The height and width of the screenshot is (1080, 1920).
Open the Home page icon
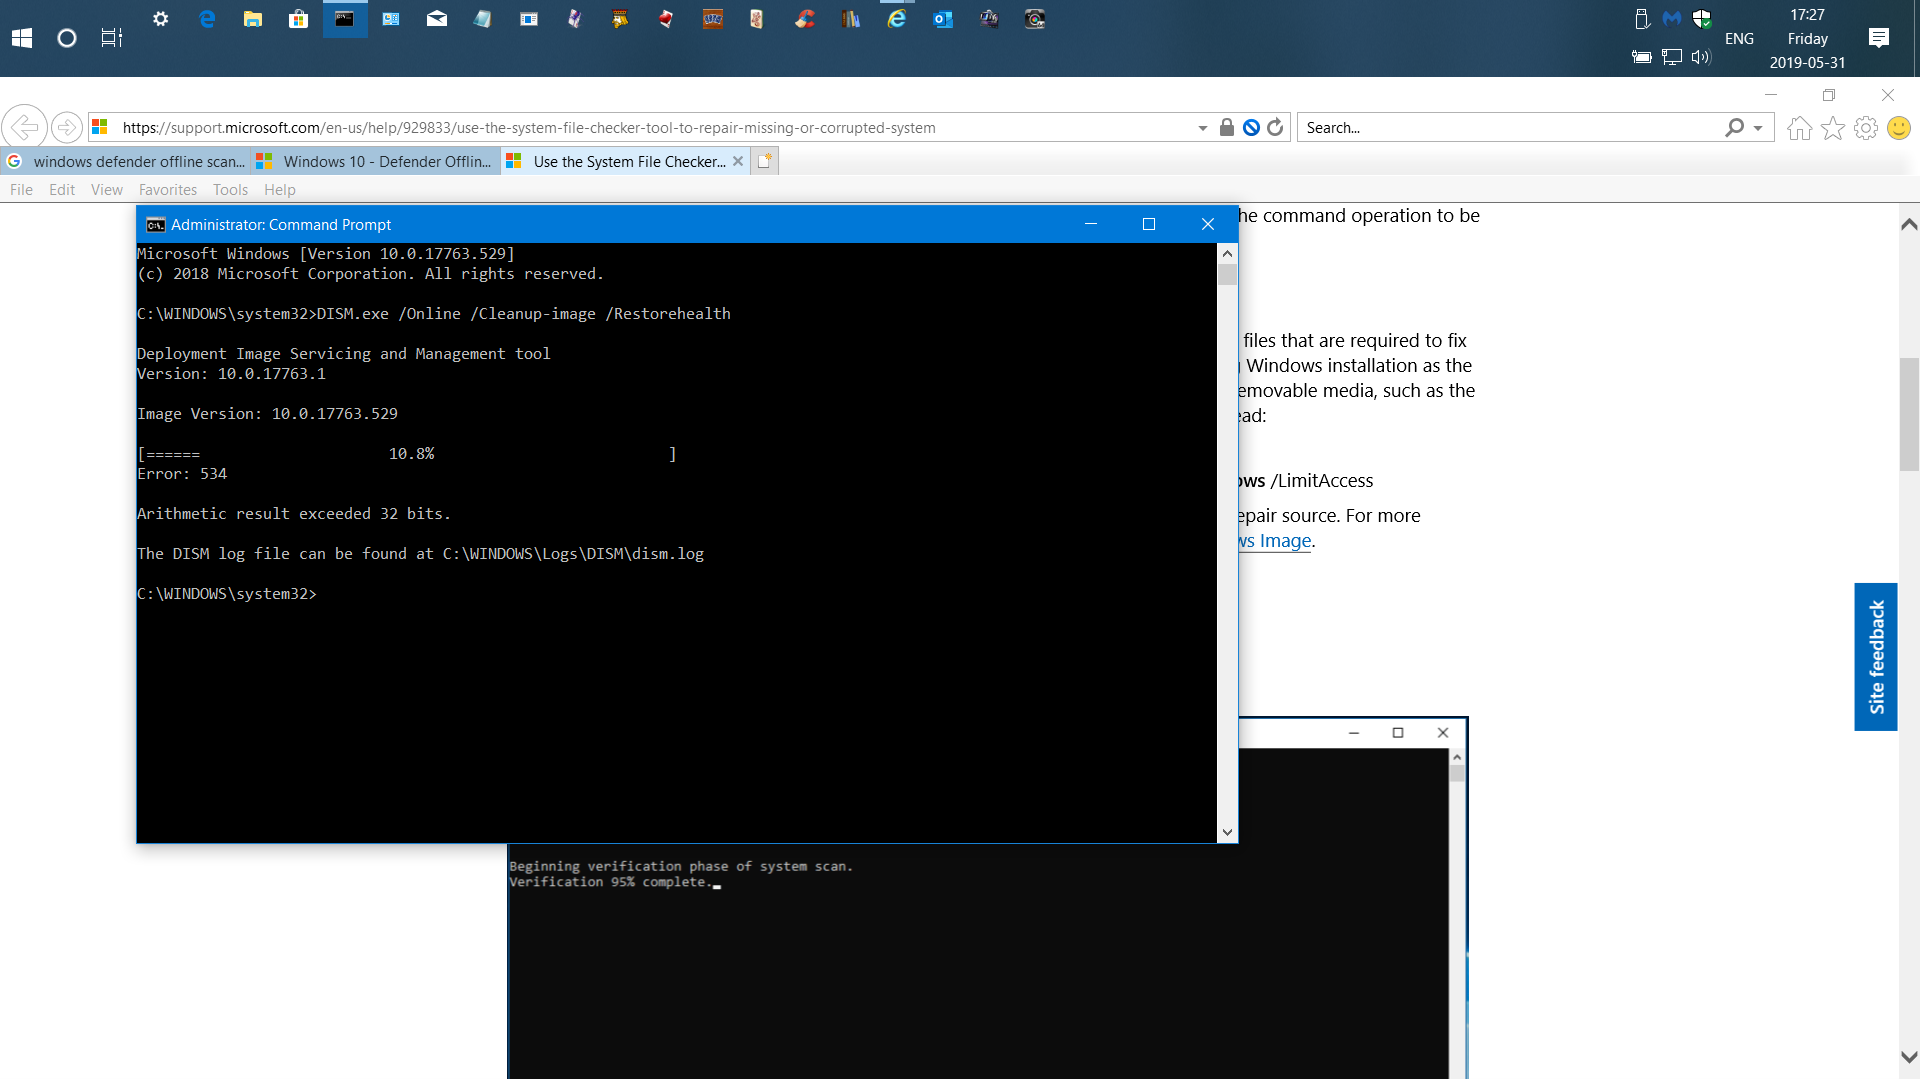[x=1800, y=128]
